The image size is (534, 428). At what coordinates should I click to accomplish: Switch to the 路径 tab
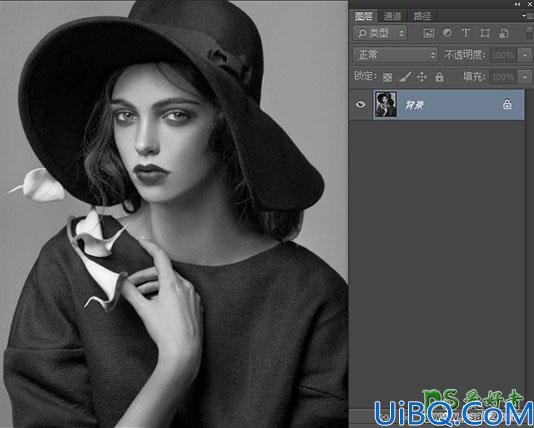pyautogui.click(x=422, y=16)
